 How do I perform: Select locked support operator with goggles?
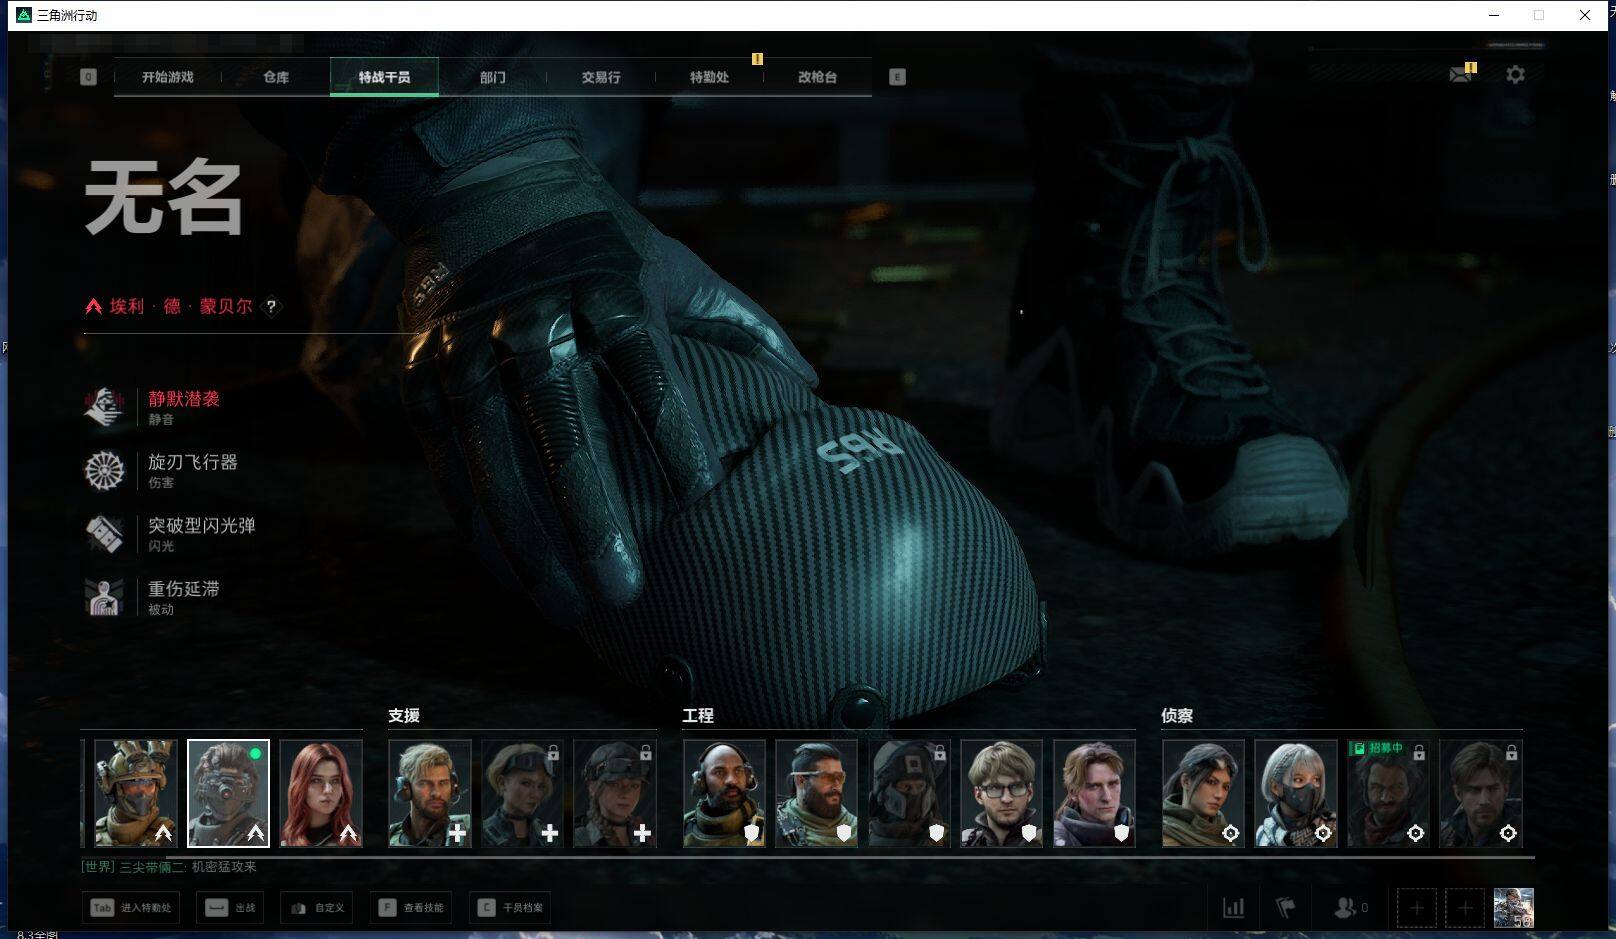tap(522, 793)
